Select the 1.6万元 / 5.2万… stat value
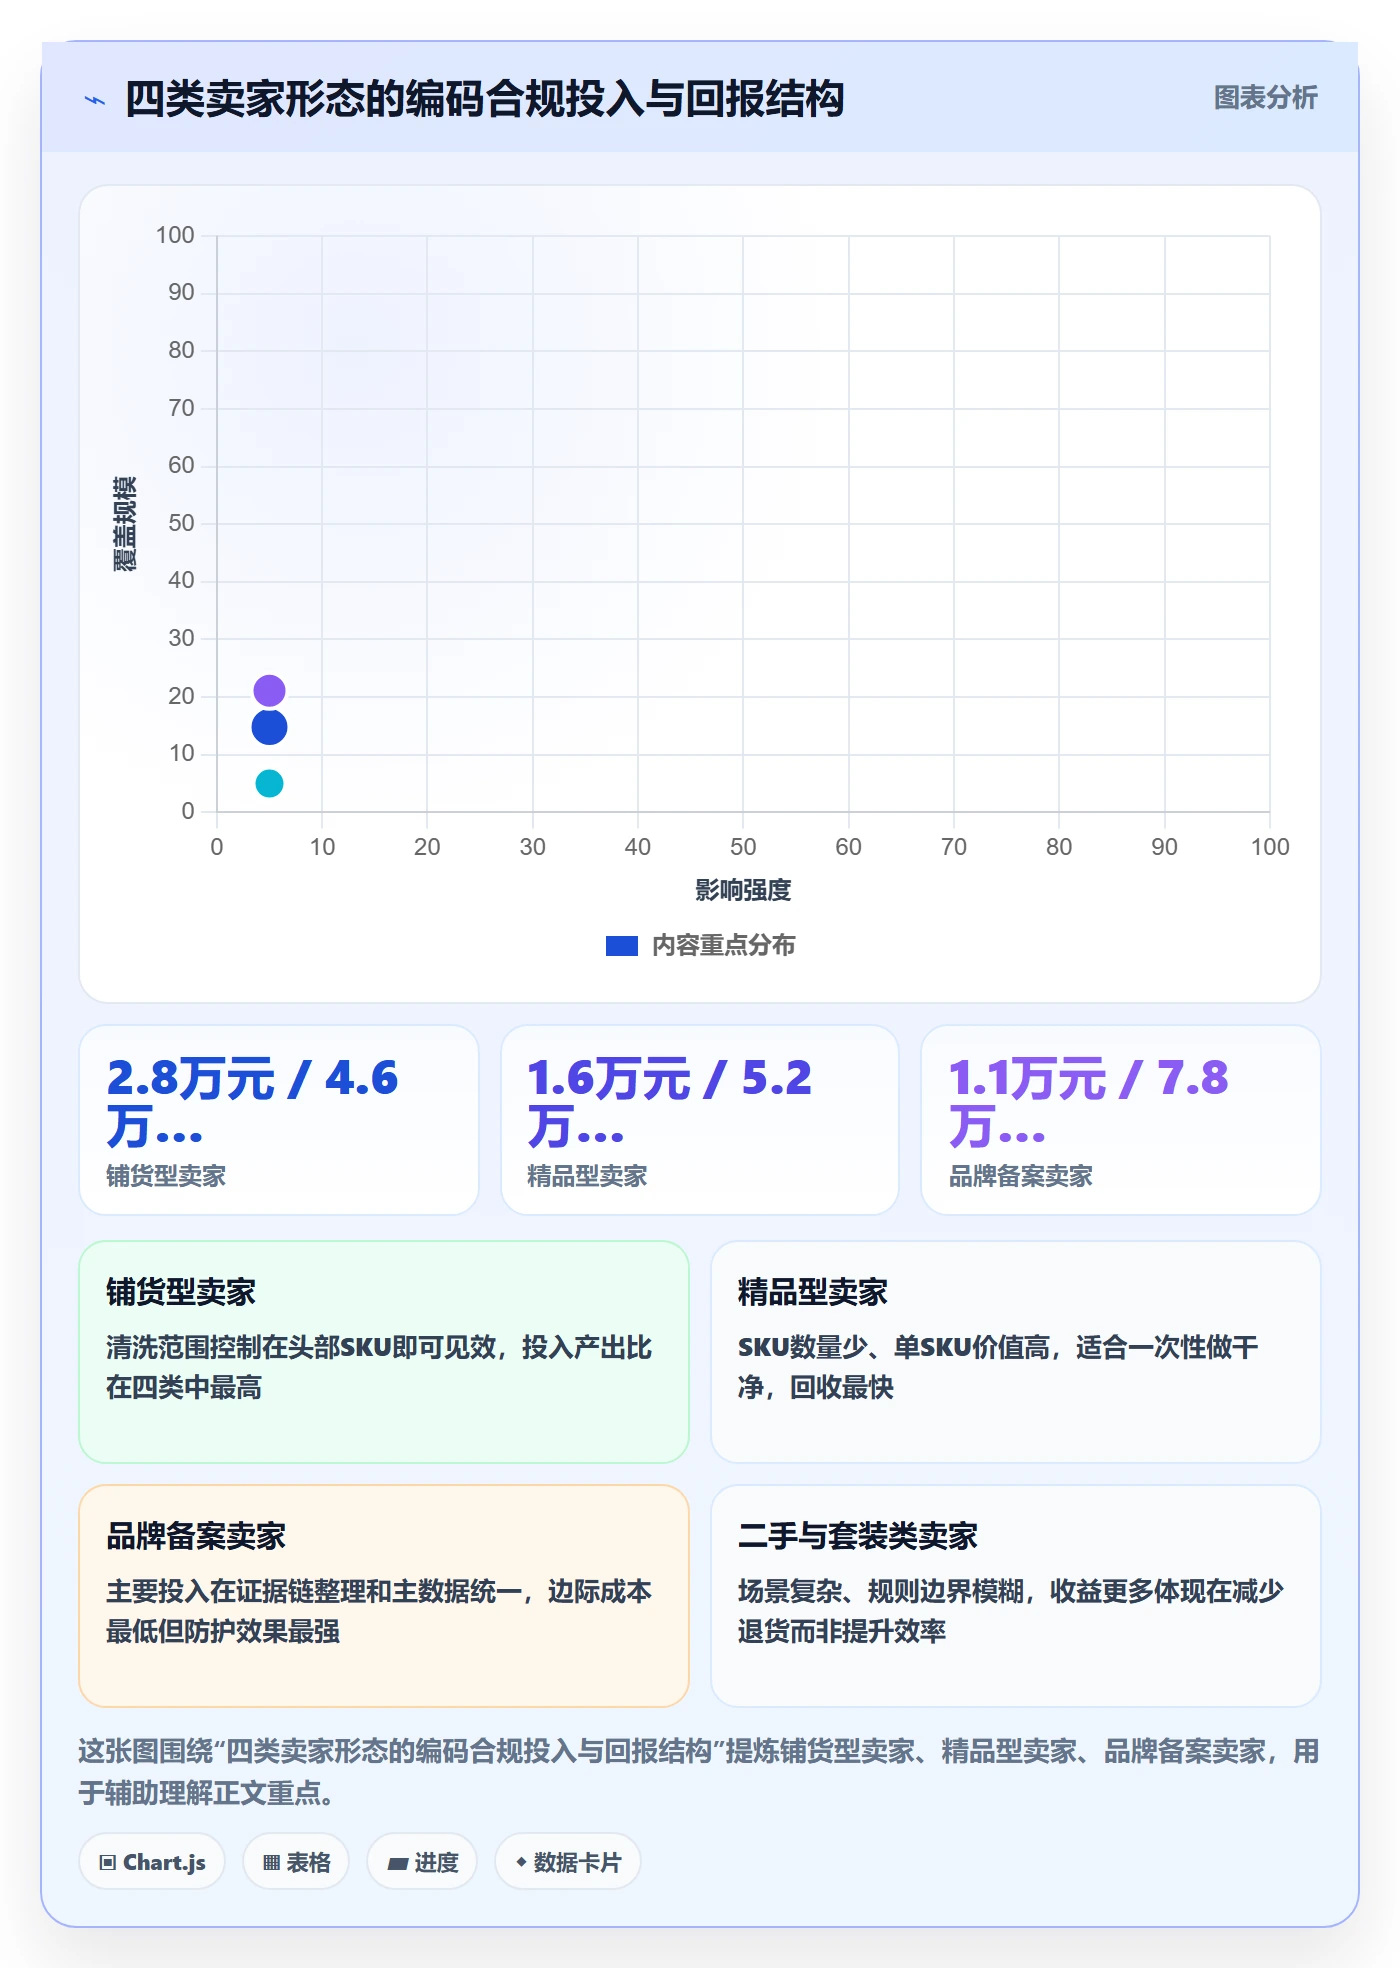1400x1968 pixels. (x=669, y=1102)
